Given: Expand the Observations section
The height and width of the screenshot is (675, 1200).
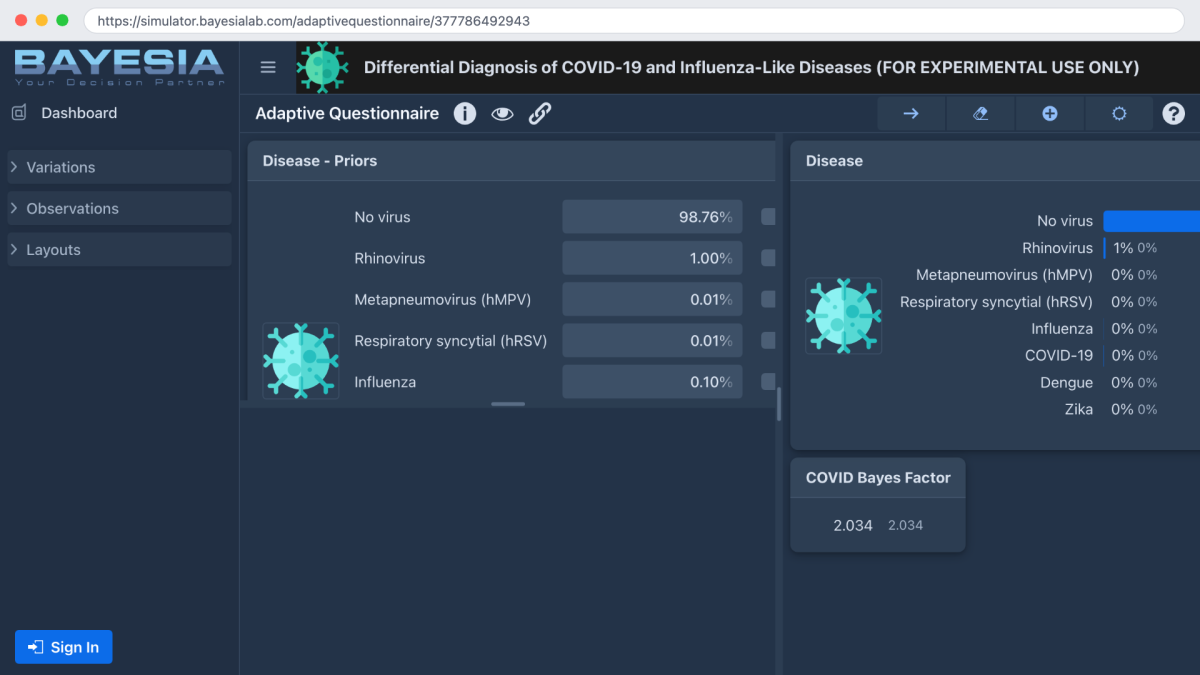Looking at the screenshot, I should point(120,208).
